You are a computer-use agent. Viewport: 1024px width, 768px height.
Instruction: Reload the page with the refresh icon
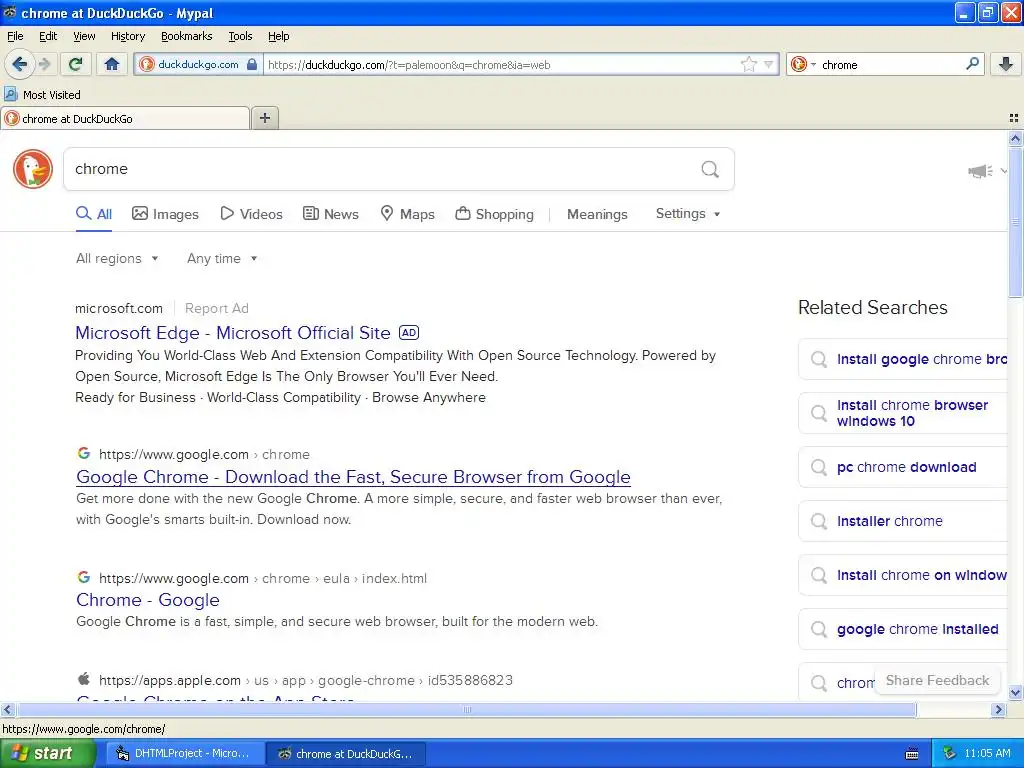pyautogui.click(x=75, y=64)
